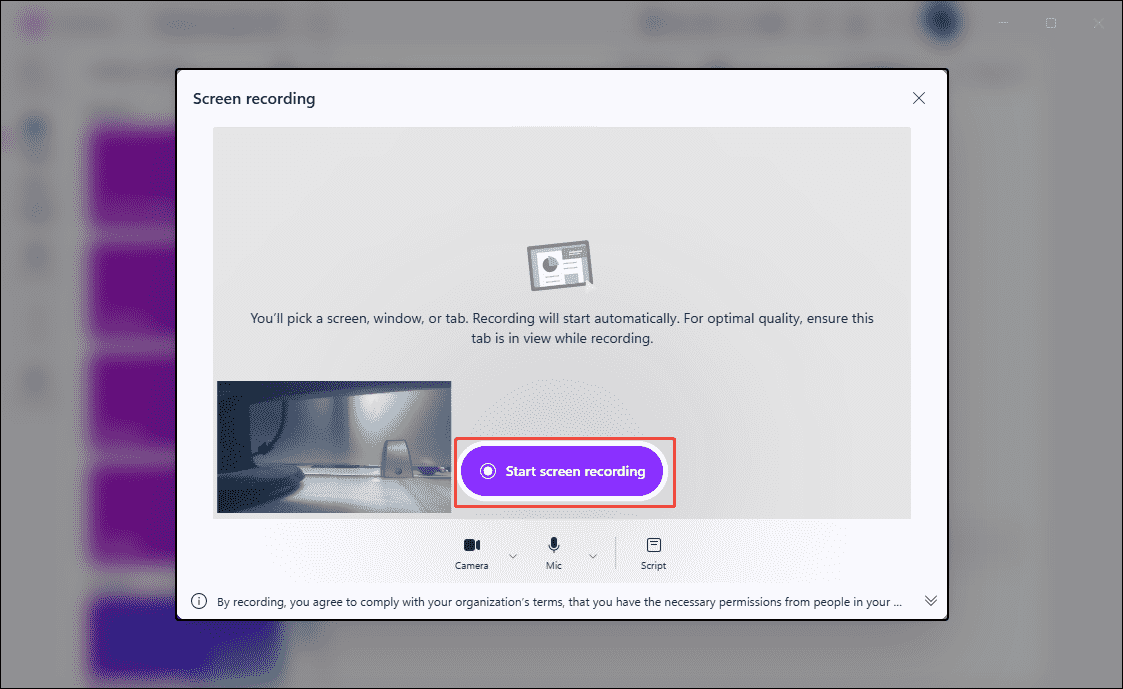1123x689 pixels.
Task: Select the Camera icon in the recording toolbar
Action: [x=471, y=546]
